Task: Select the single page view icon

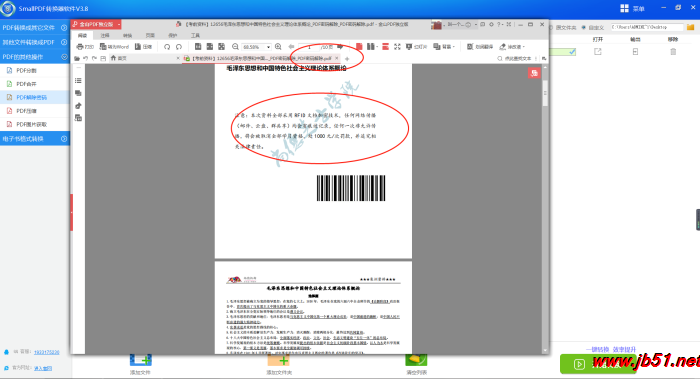Action: pos(359,46)
